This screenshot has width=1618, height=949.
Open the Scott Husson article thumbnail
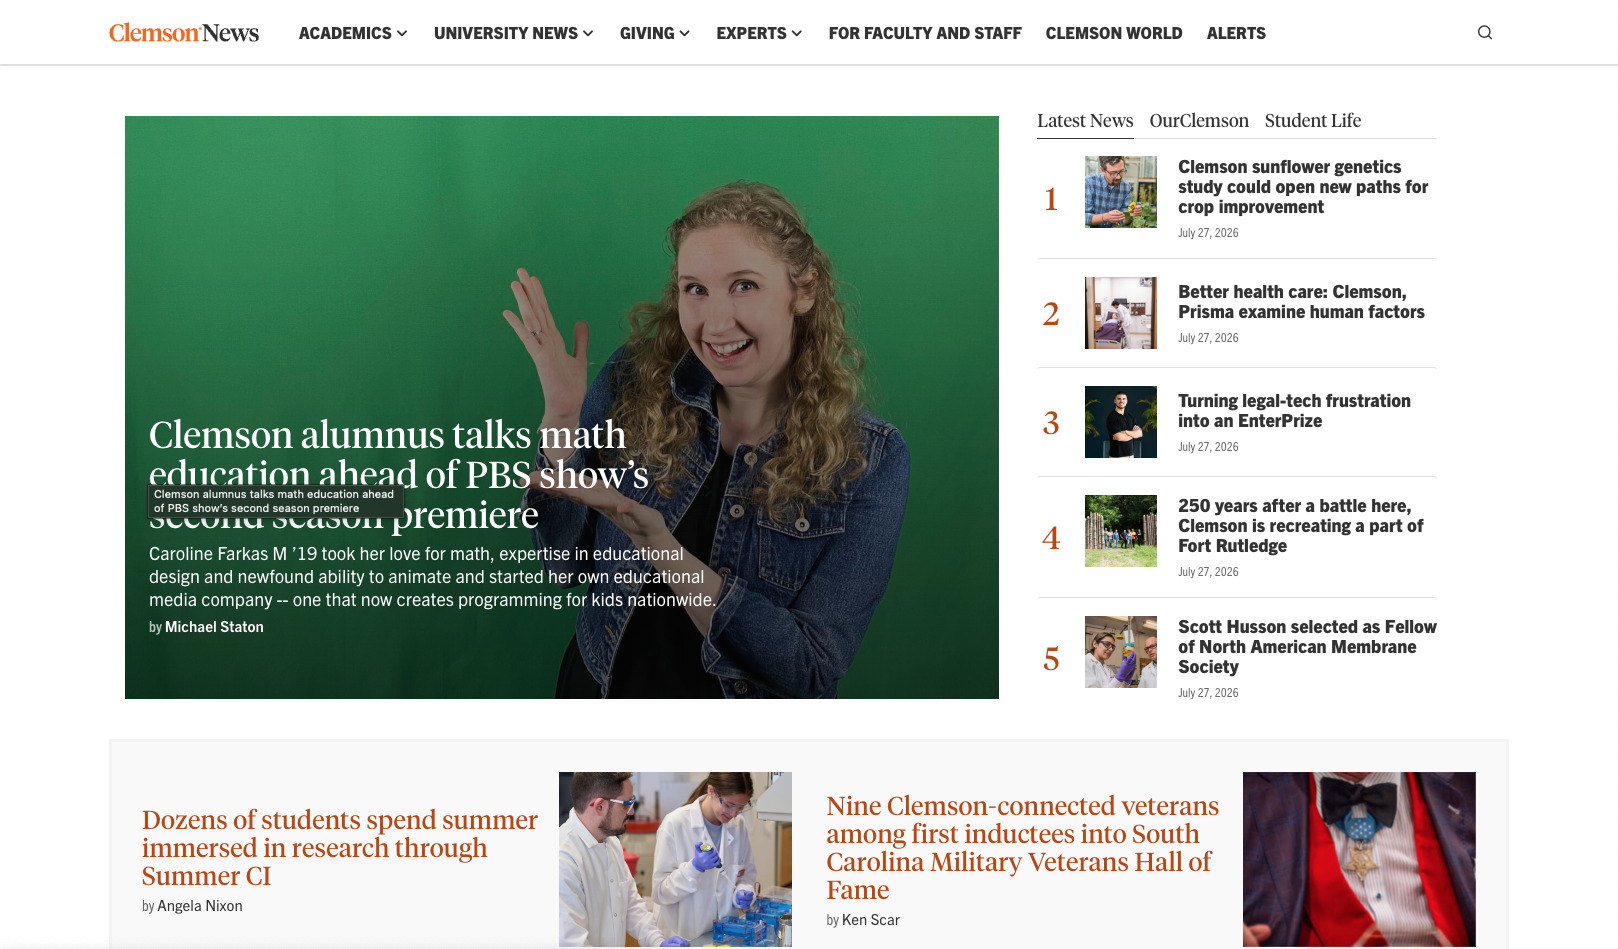(x=1121, y=652)
